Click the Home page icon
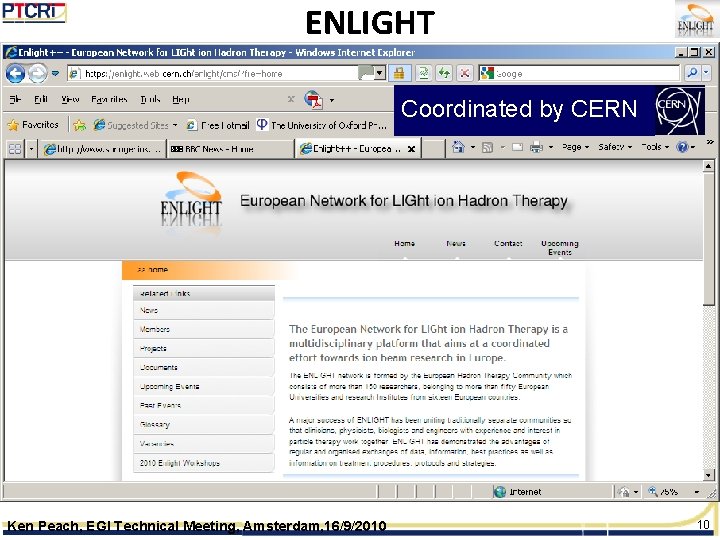Image resolution: width=720 pixels, height=540 pixels. 458,147
